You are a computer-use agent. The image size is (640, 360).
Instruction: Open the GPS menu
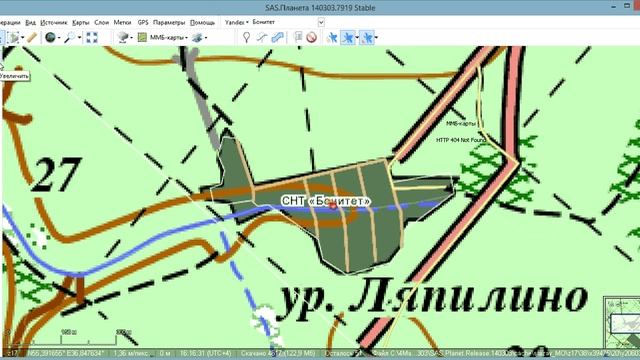pos(143,22)
